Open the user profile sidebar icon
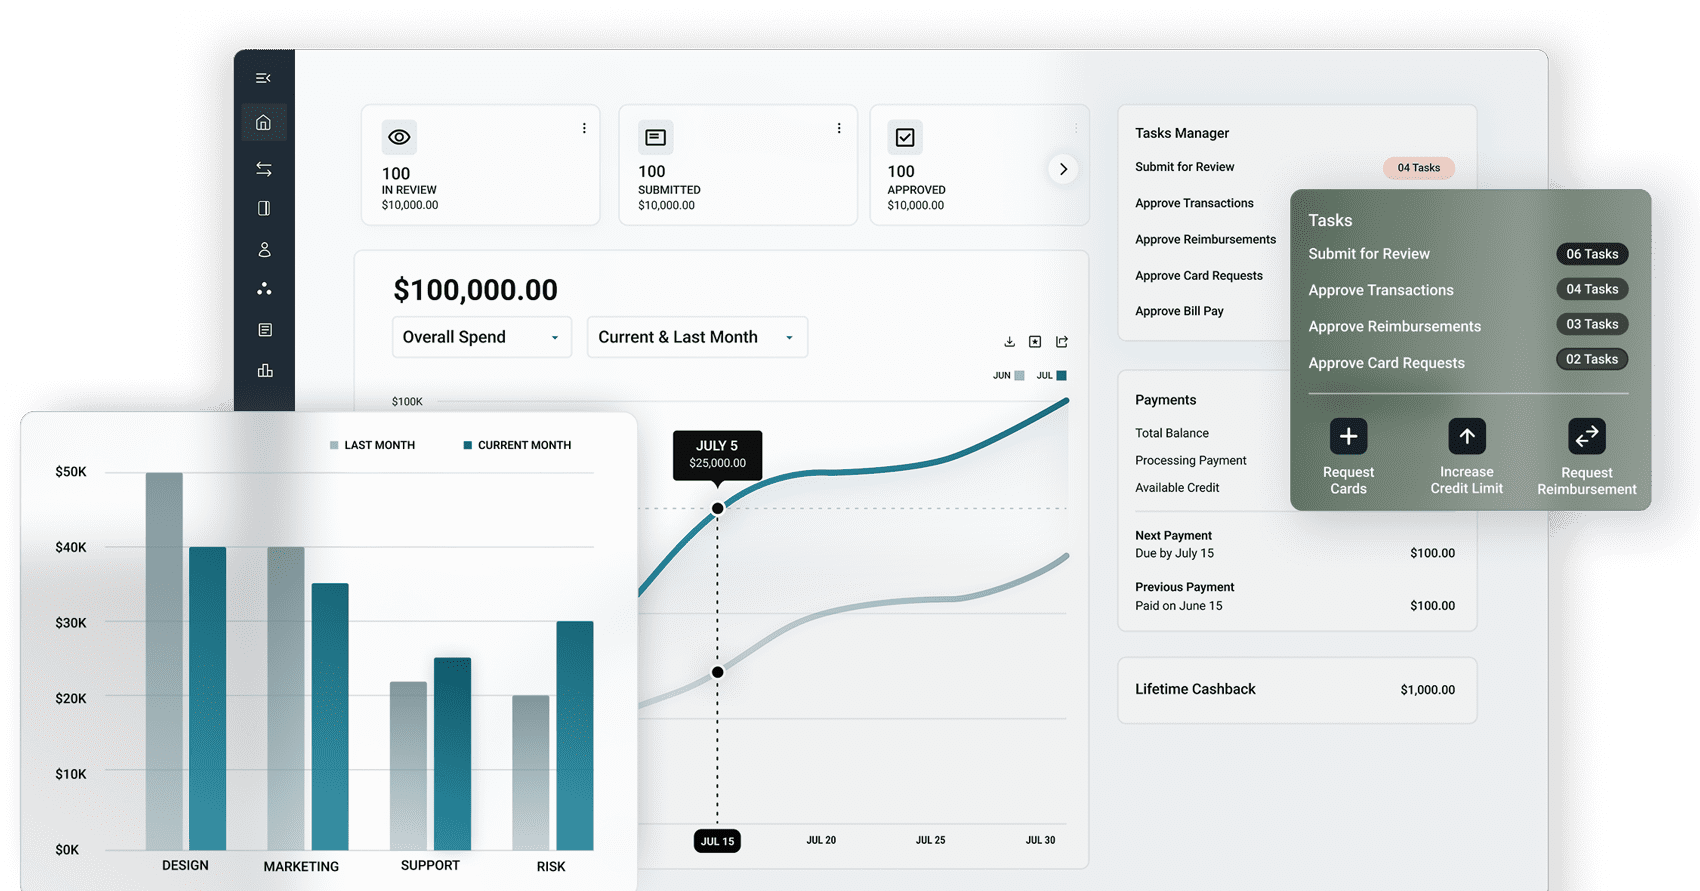1700x891 pixels. click(264, 249)
